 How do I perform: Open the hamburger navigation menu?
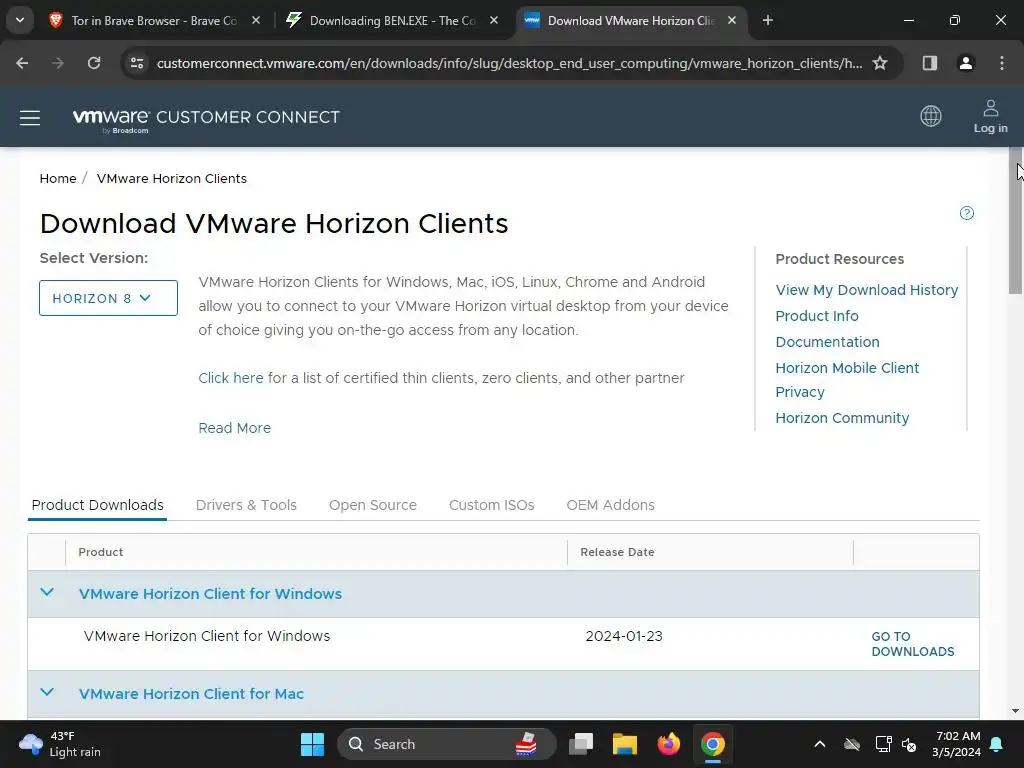(30, 118)
